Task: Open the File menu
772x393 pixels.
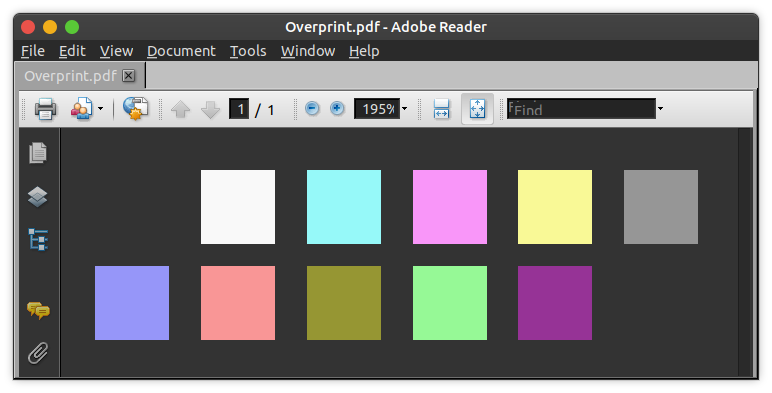Action: point(33,51)
